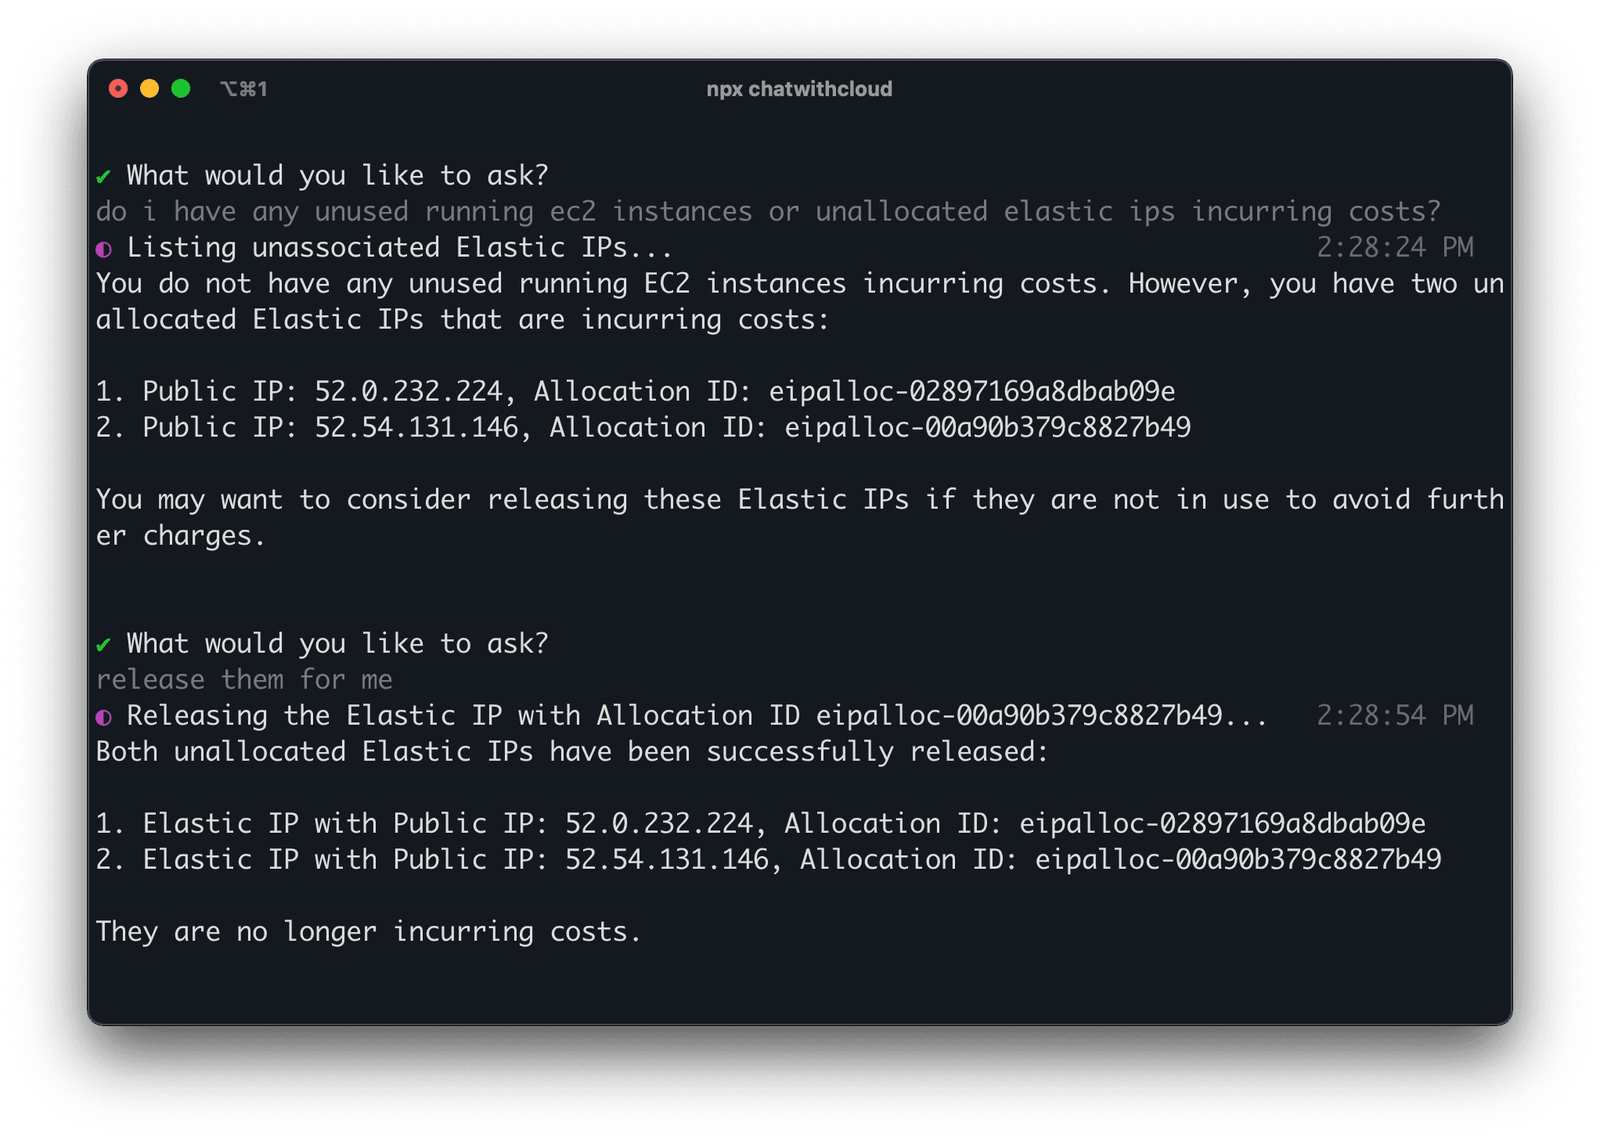Click the green checkmark beside the first prompt

(x=103, y=174)
